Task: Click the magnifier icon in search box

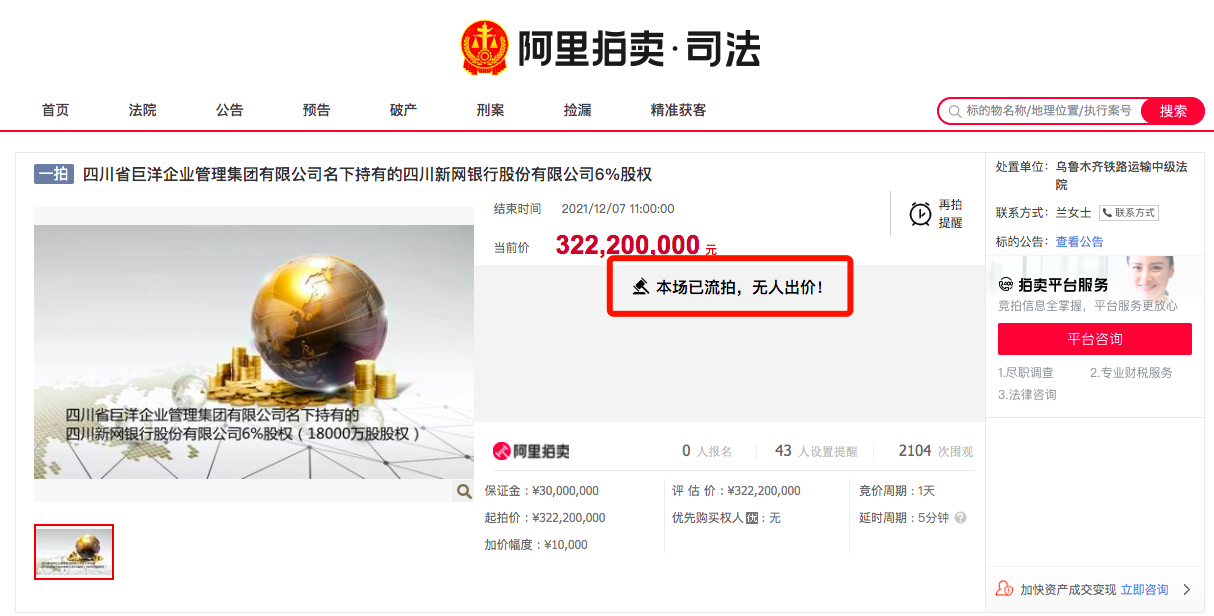Action: point(955,111)
